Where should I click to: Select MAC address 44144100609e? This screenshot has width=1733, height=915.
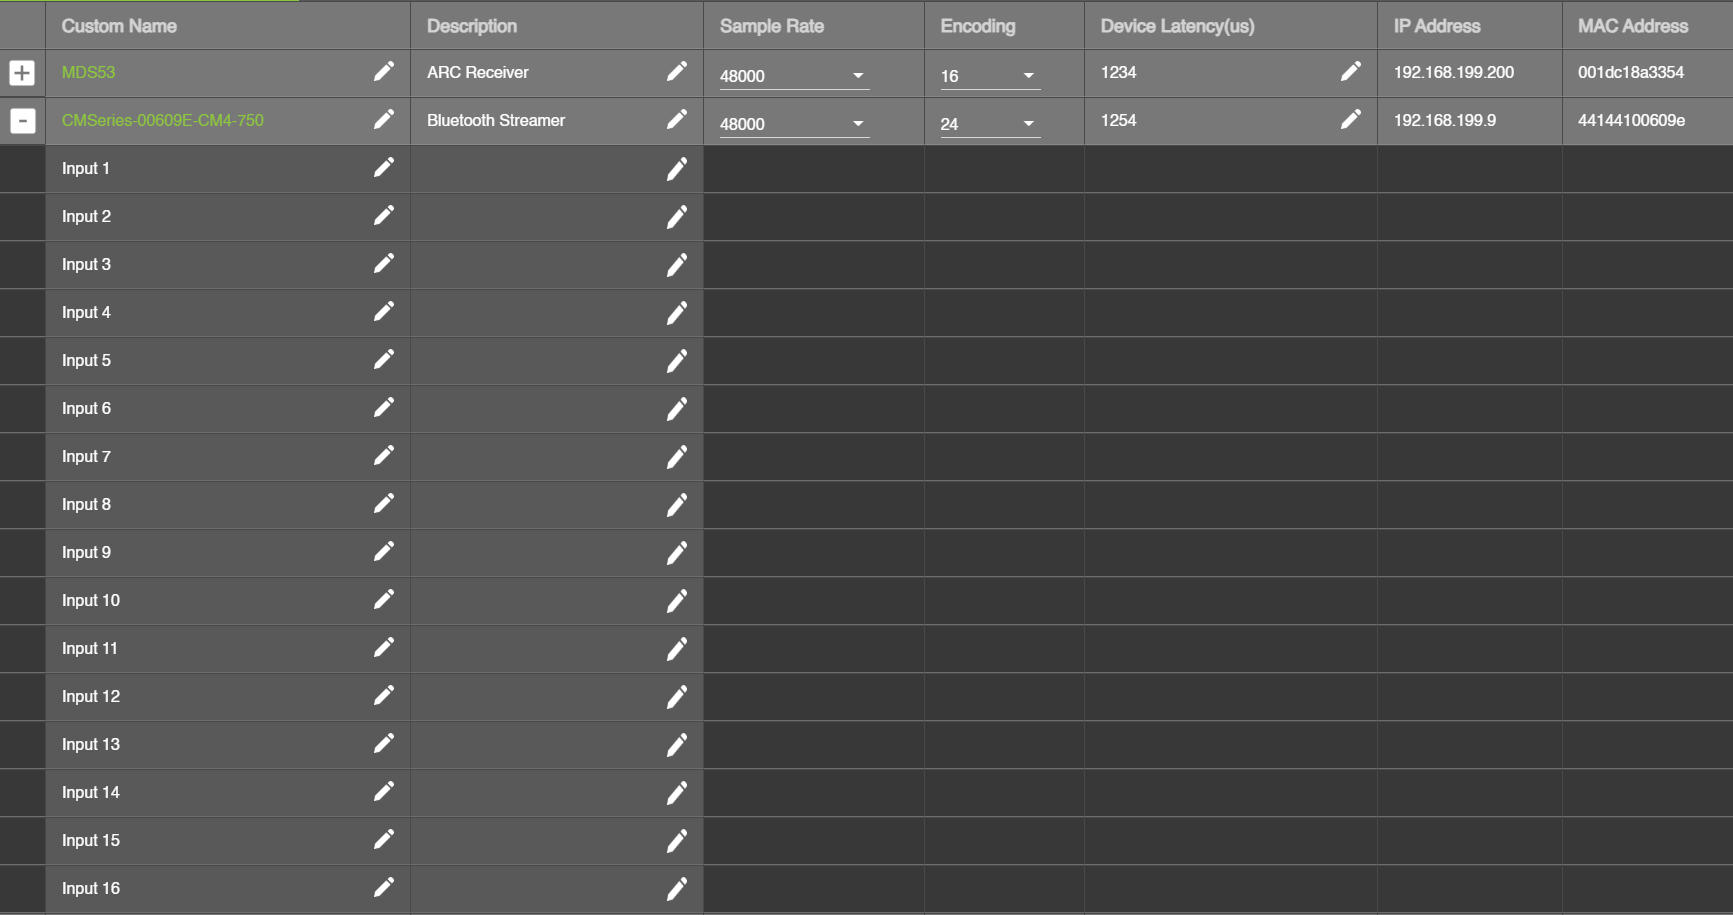tap(1631, 120)
